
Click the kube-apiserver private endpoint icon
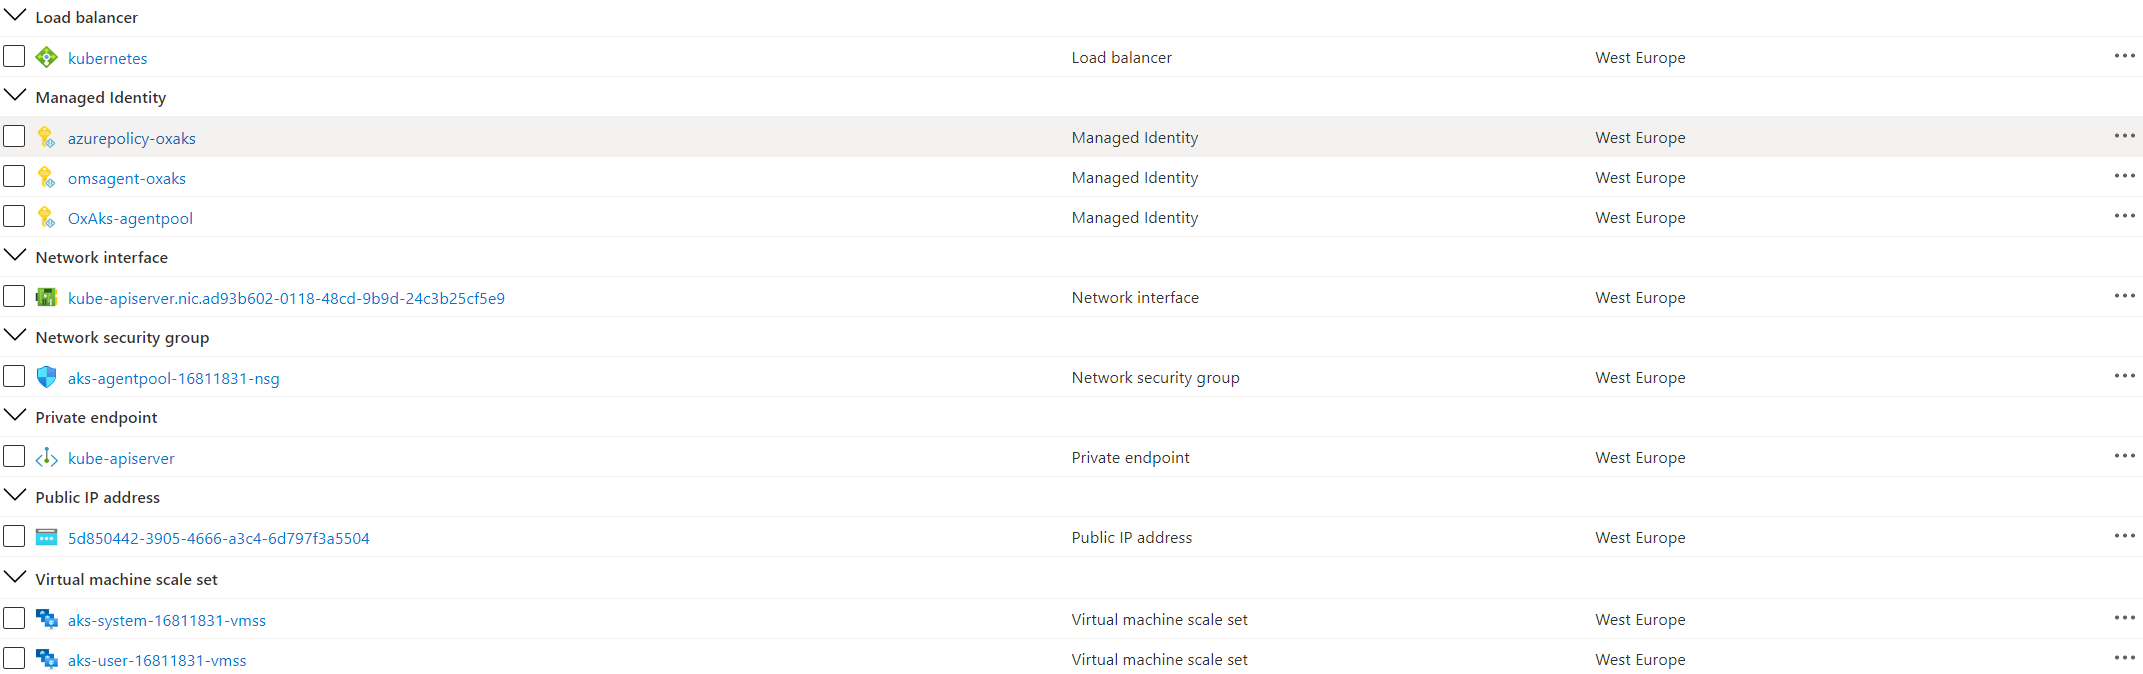[x=46, y=457]
